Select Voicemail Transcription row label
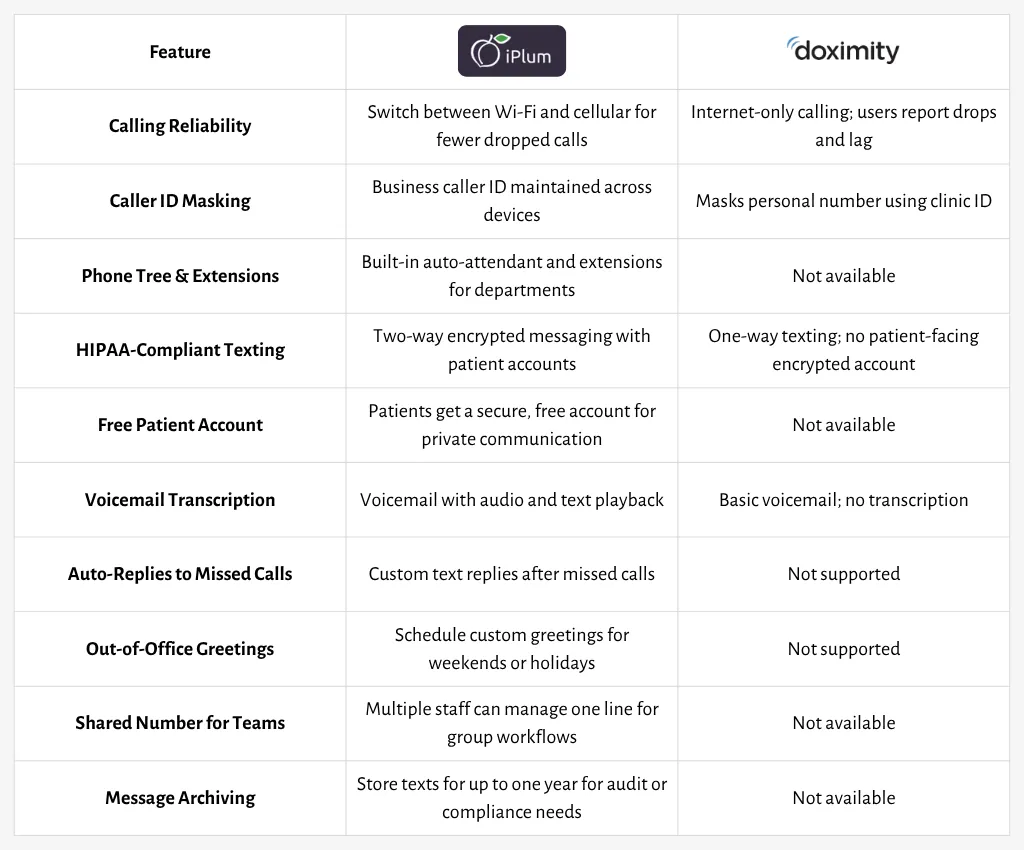The image size is (1024, 850). pos(180,499)
